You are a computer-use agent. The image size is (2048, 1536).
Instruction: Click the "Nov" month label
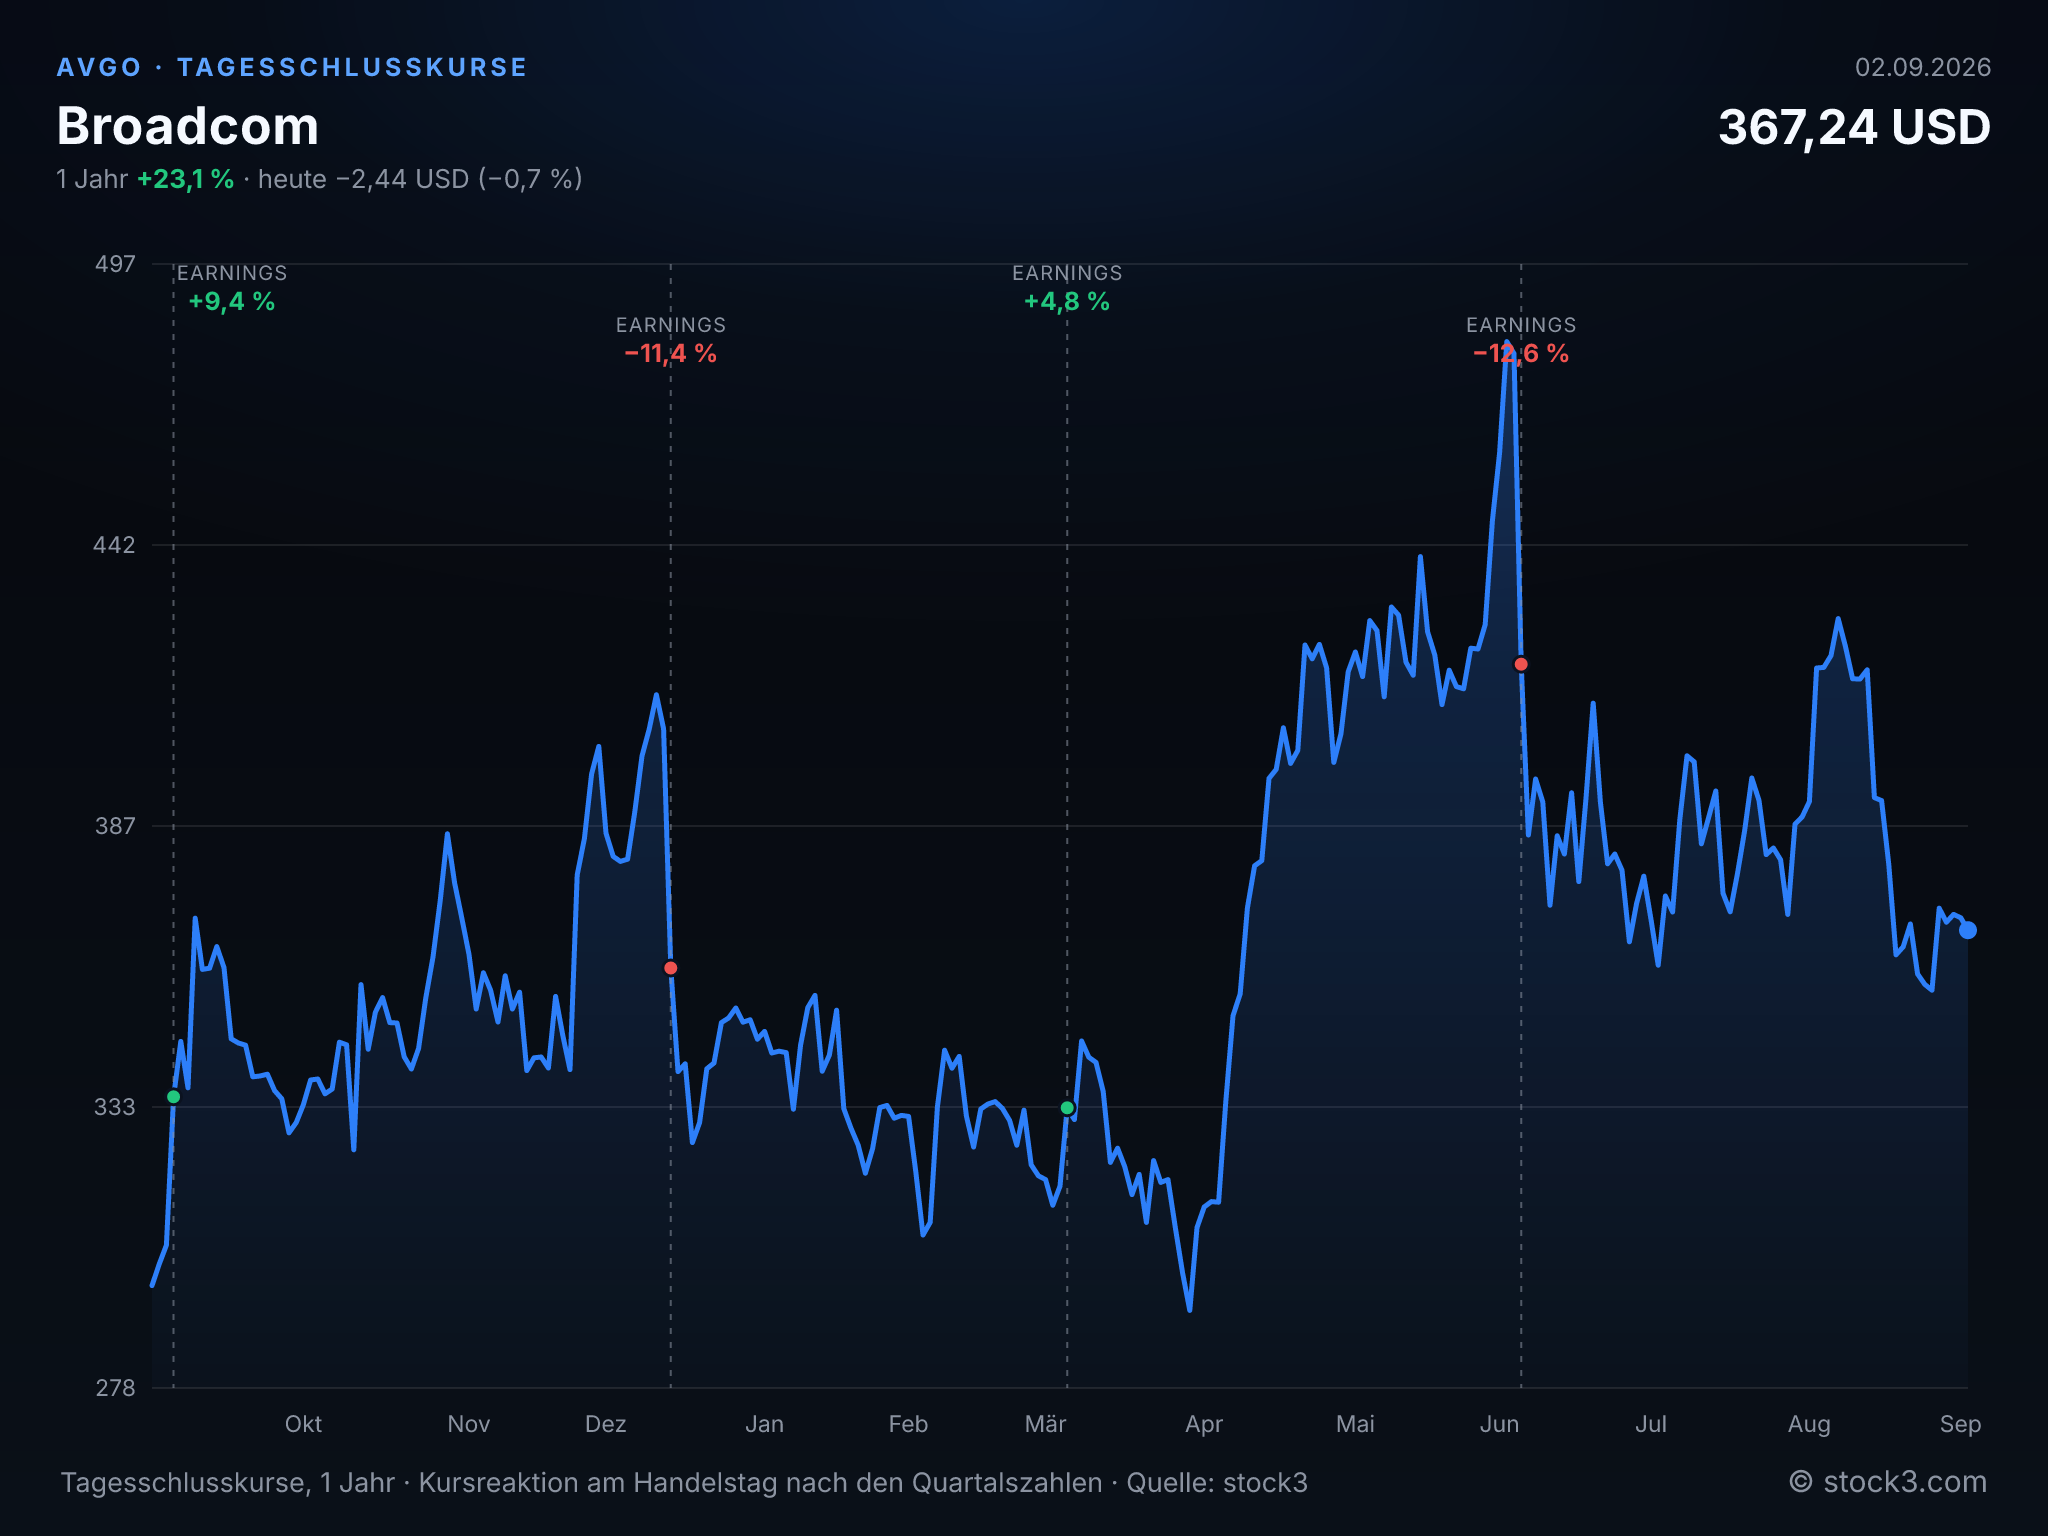[468, 1424]
